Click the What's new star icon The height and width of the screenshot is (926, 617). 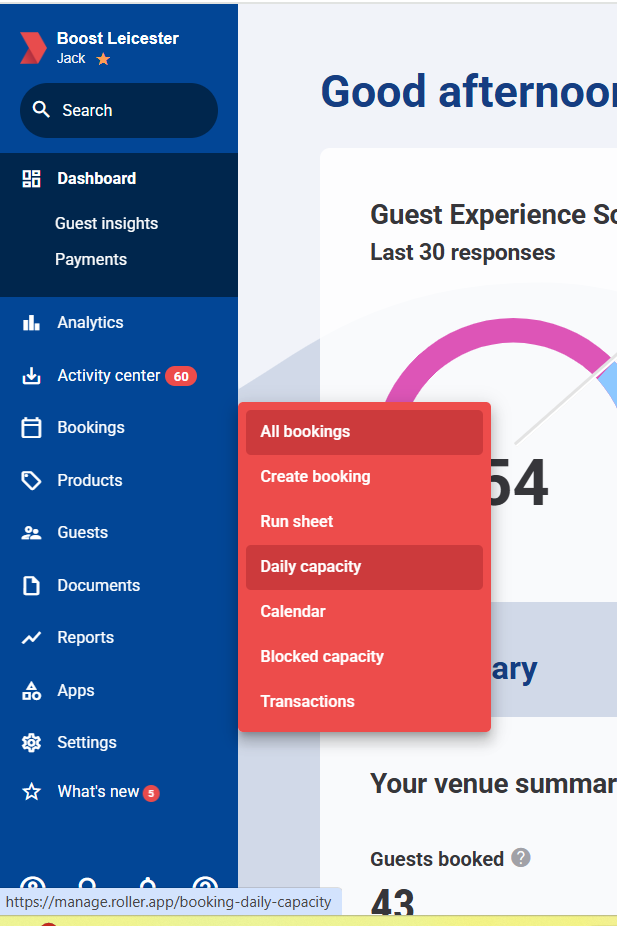[31, 791]
